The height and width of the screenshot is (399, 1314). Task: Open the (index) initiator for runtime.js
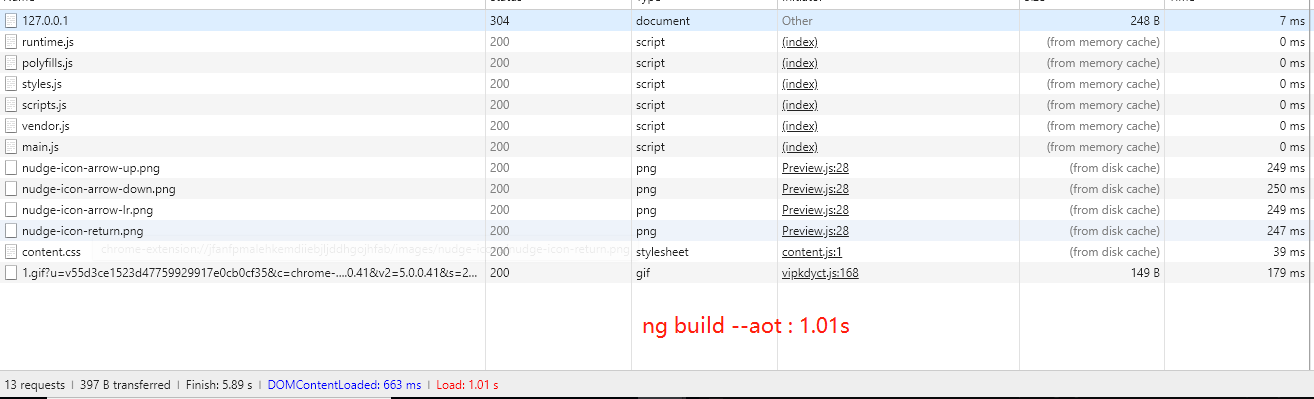tap(799, 42)
